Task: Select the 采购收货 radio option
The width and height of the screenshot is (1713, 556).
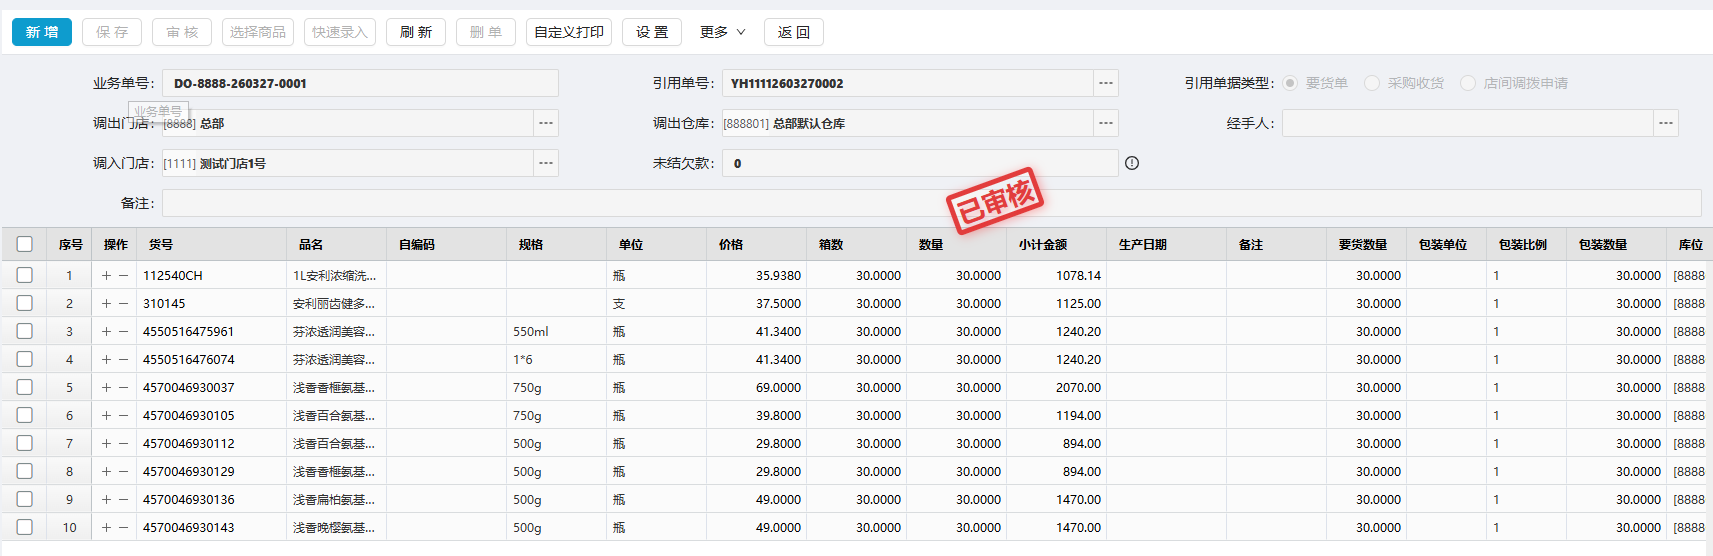Action: pyautogui.click(x=1372, y=83)
